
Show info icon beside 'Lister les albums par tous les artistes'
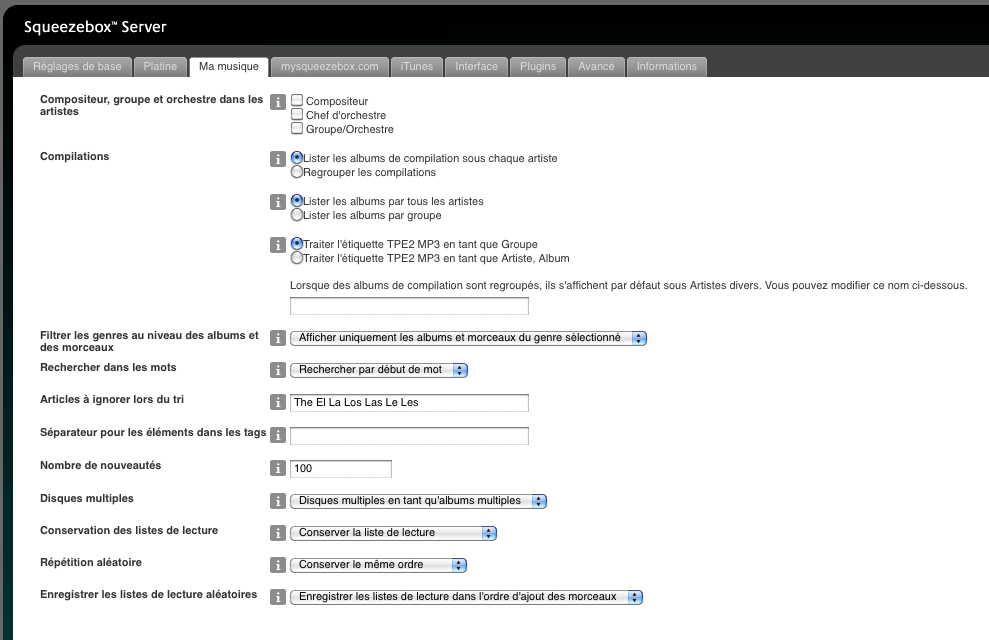click(278, 202)
